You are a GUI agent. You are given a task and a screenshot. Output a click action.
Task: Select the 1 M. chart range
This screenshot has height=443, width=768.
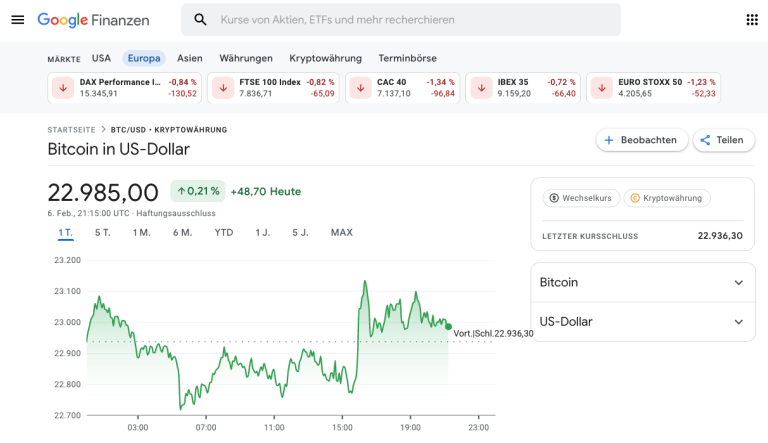(142, 233)
